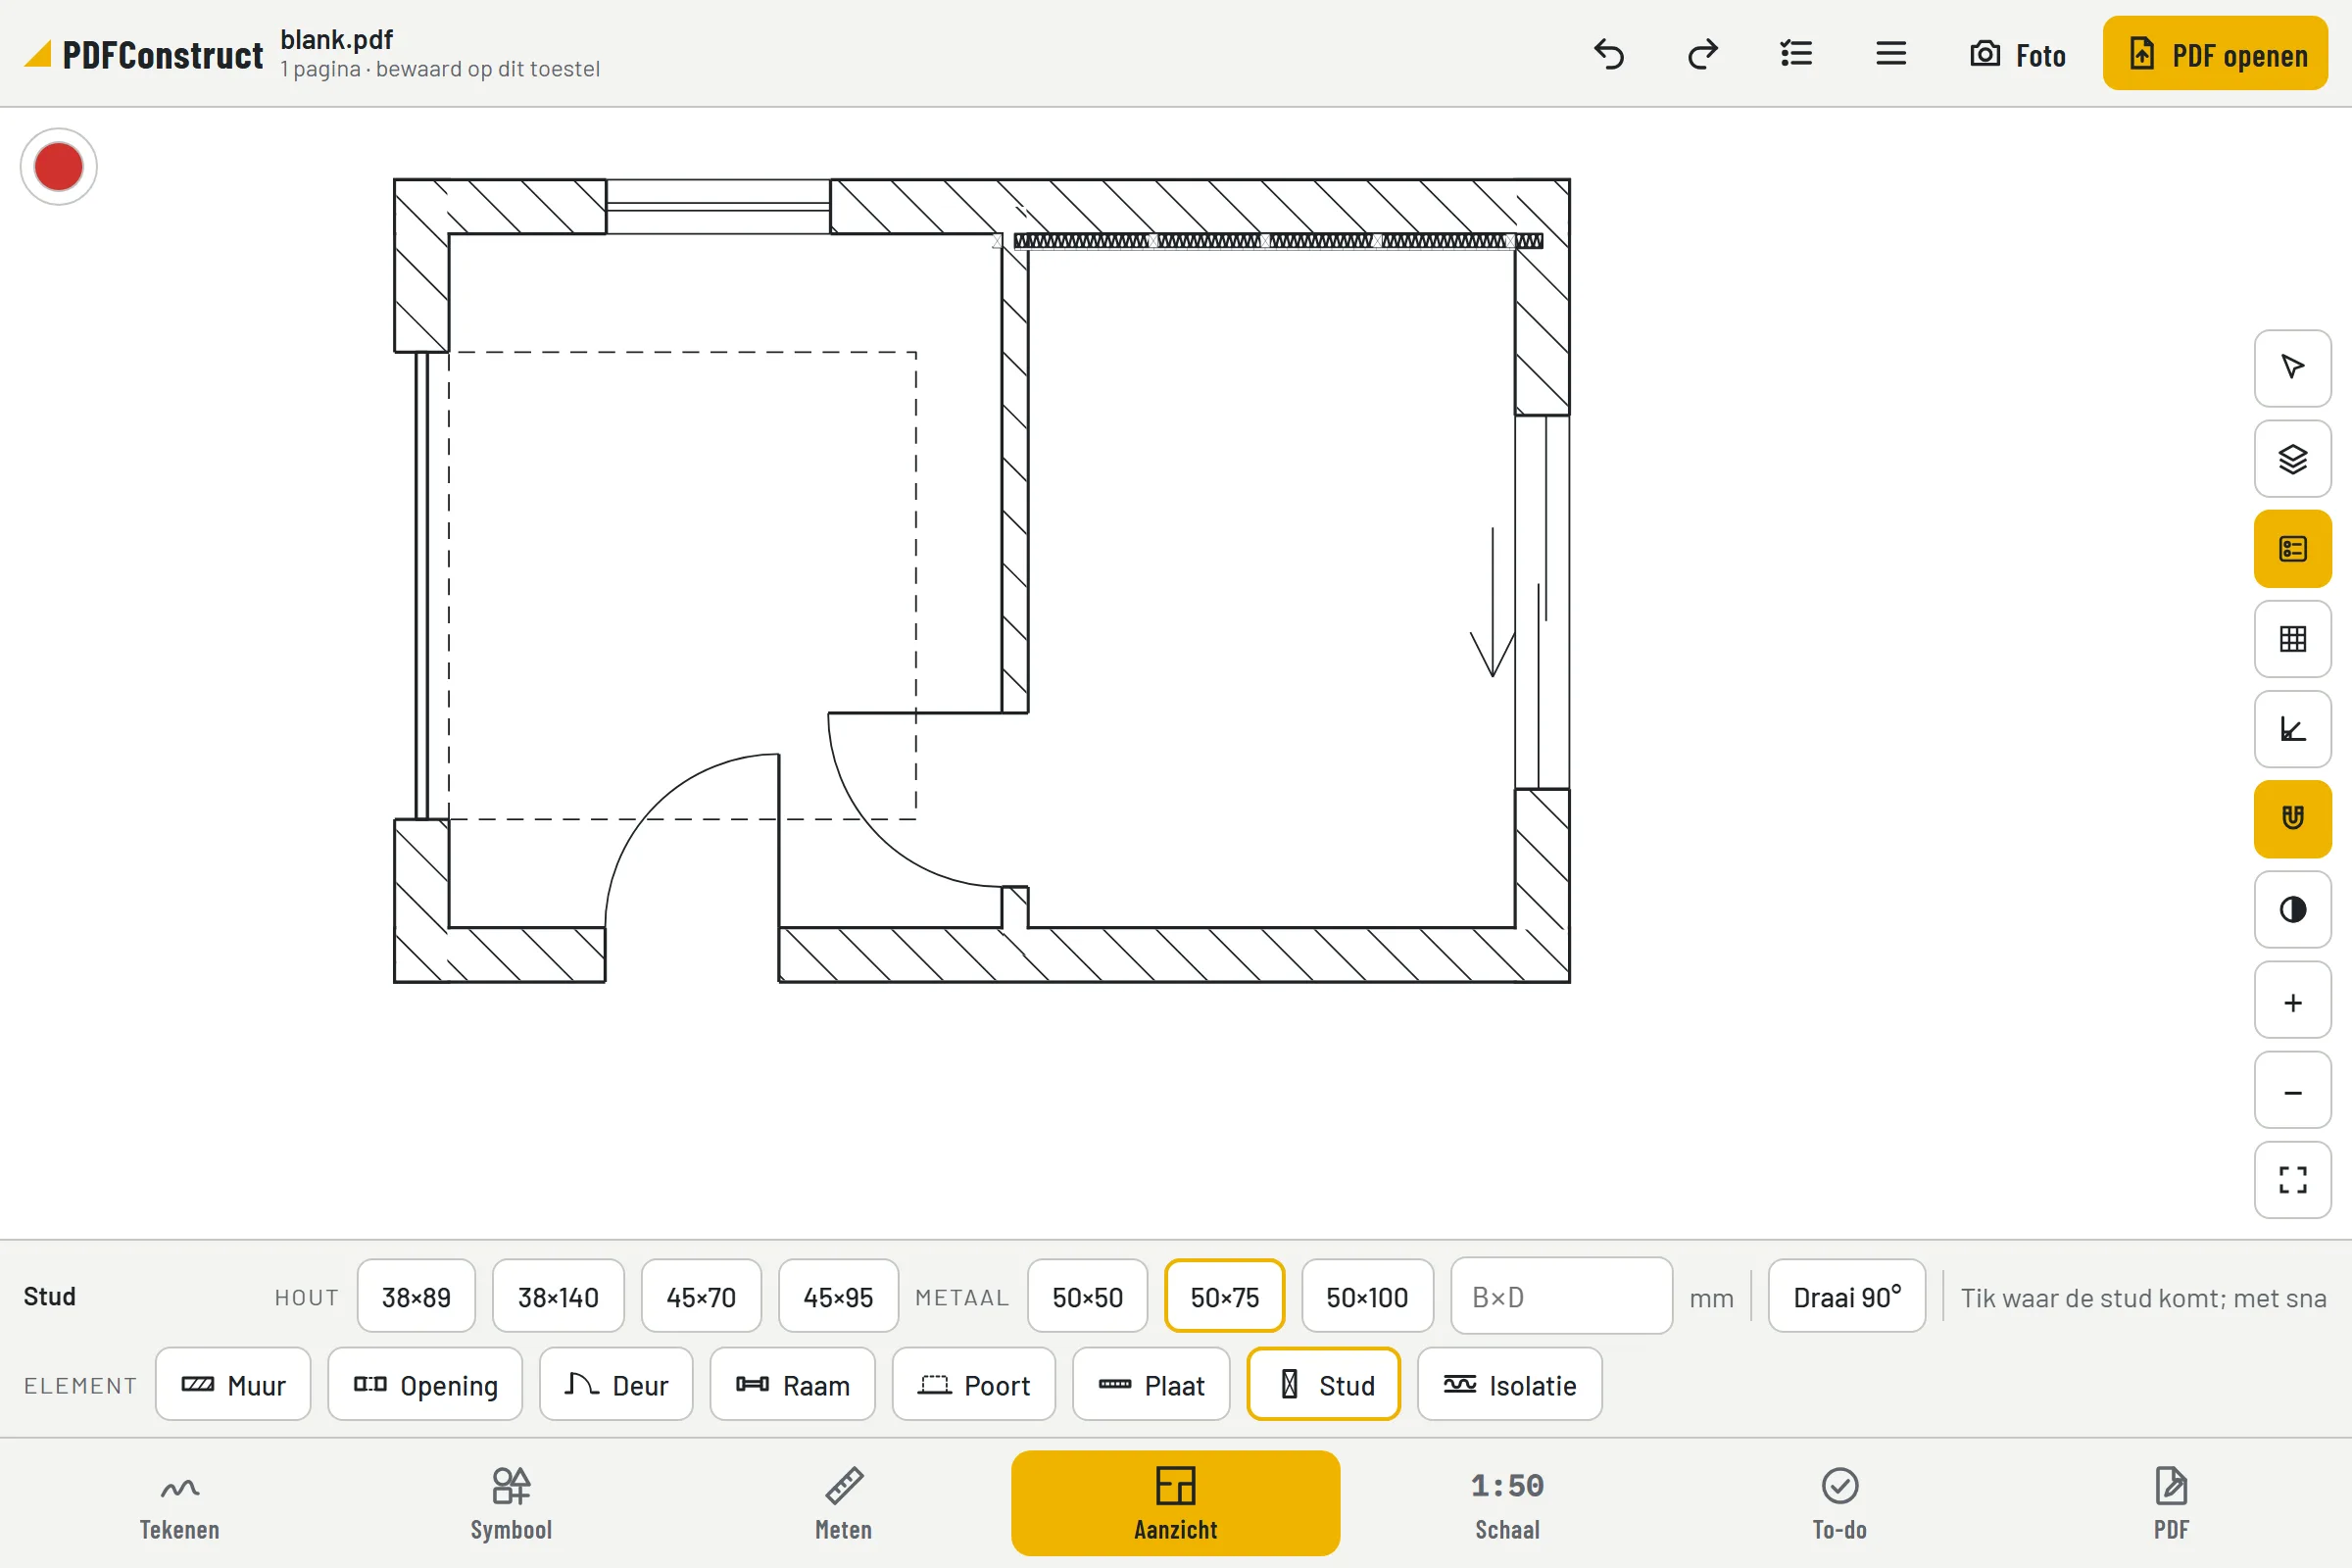Click the angle measurement icon
The height and width of the screenshot is (1568, 2352).
[x=2292, y=729]
